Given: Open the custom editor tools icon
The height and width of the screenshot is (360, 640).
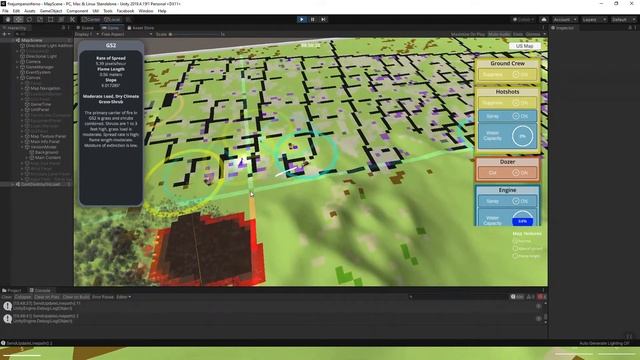Looking at the screenshot, I should pyautogui.click(x=72, y=19).
